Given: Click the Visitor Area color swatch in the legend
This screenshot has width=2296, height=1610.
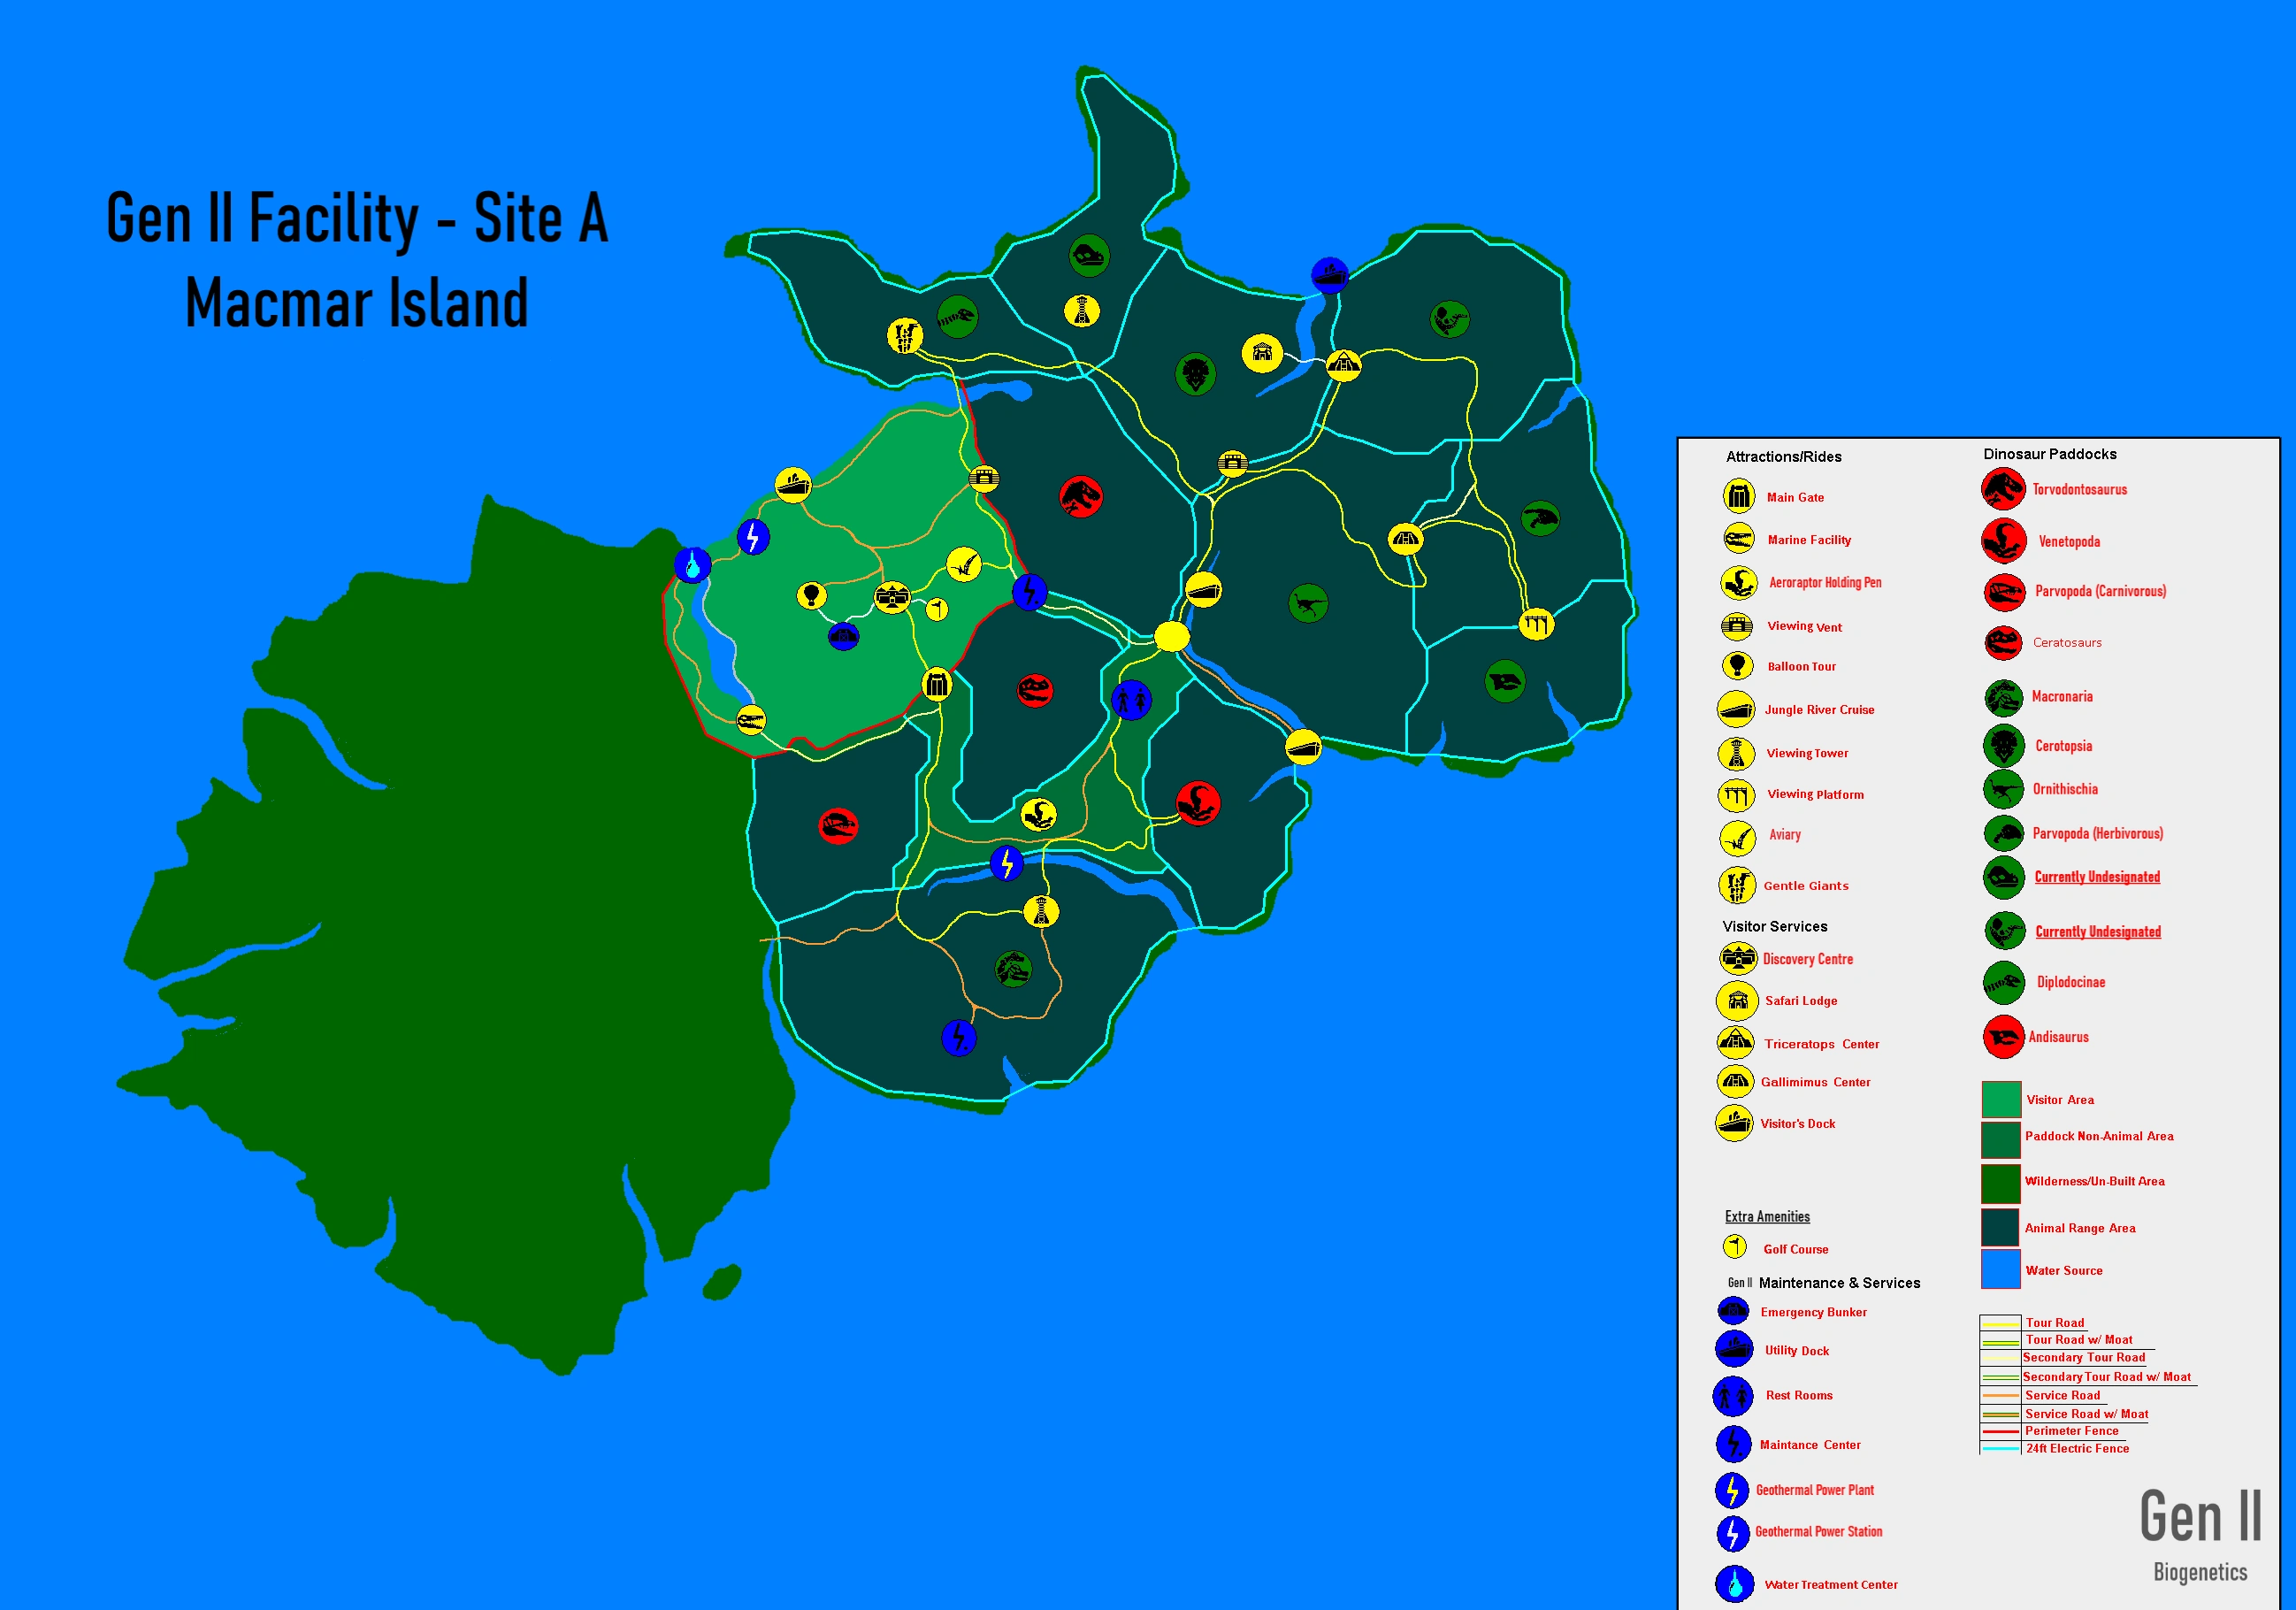Looking at the screenshot, I should (x=2001, y=1099).
